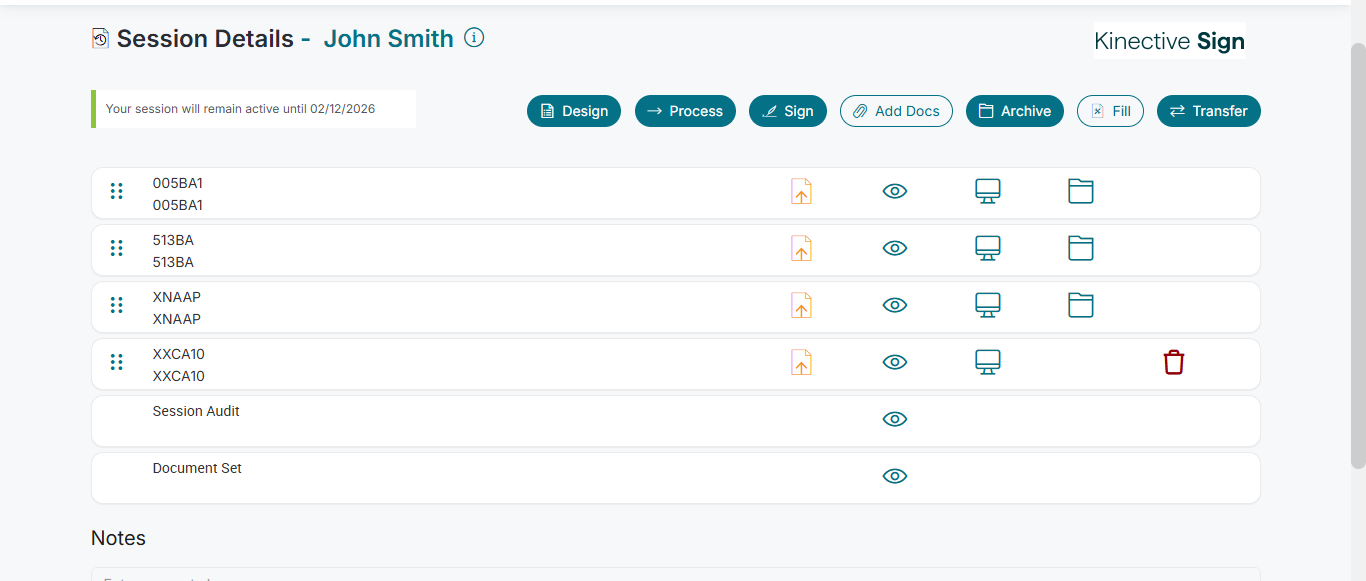Open the folder icon in 513BA row
The height and width of the screenshot is (581, 1366).
1081,248
